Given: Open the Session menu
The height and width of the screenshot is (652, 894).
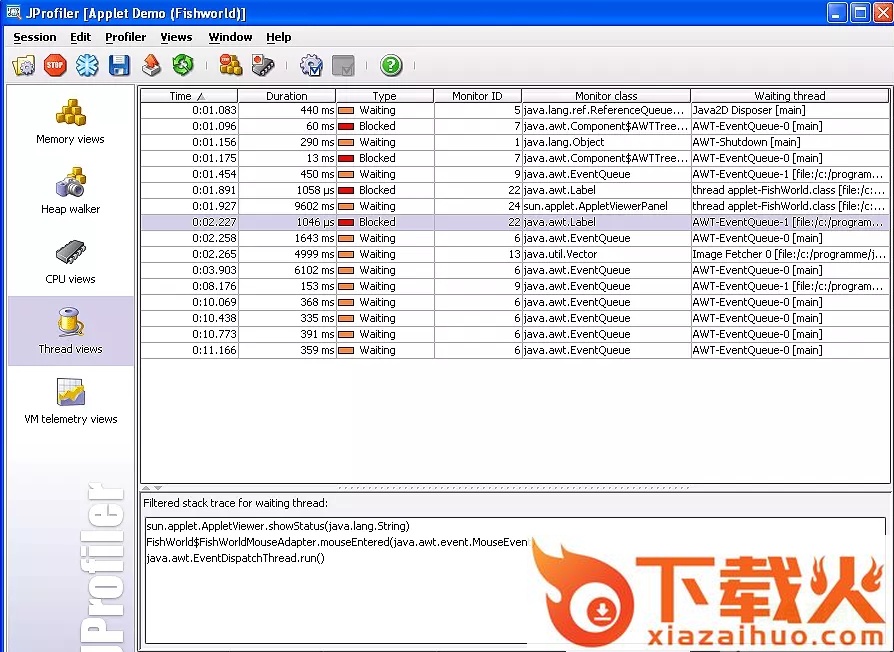Looking at the screenshot, I should tap(35, 37).
